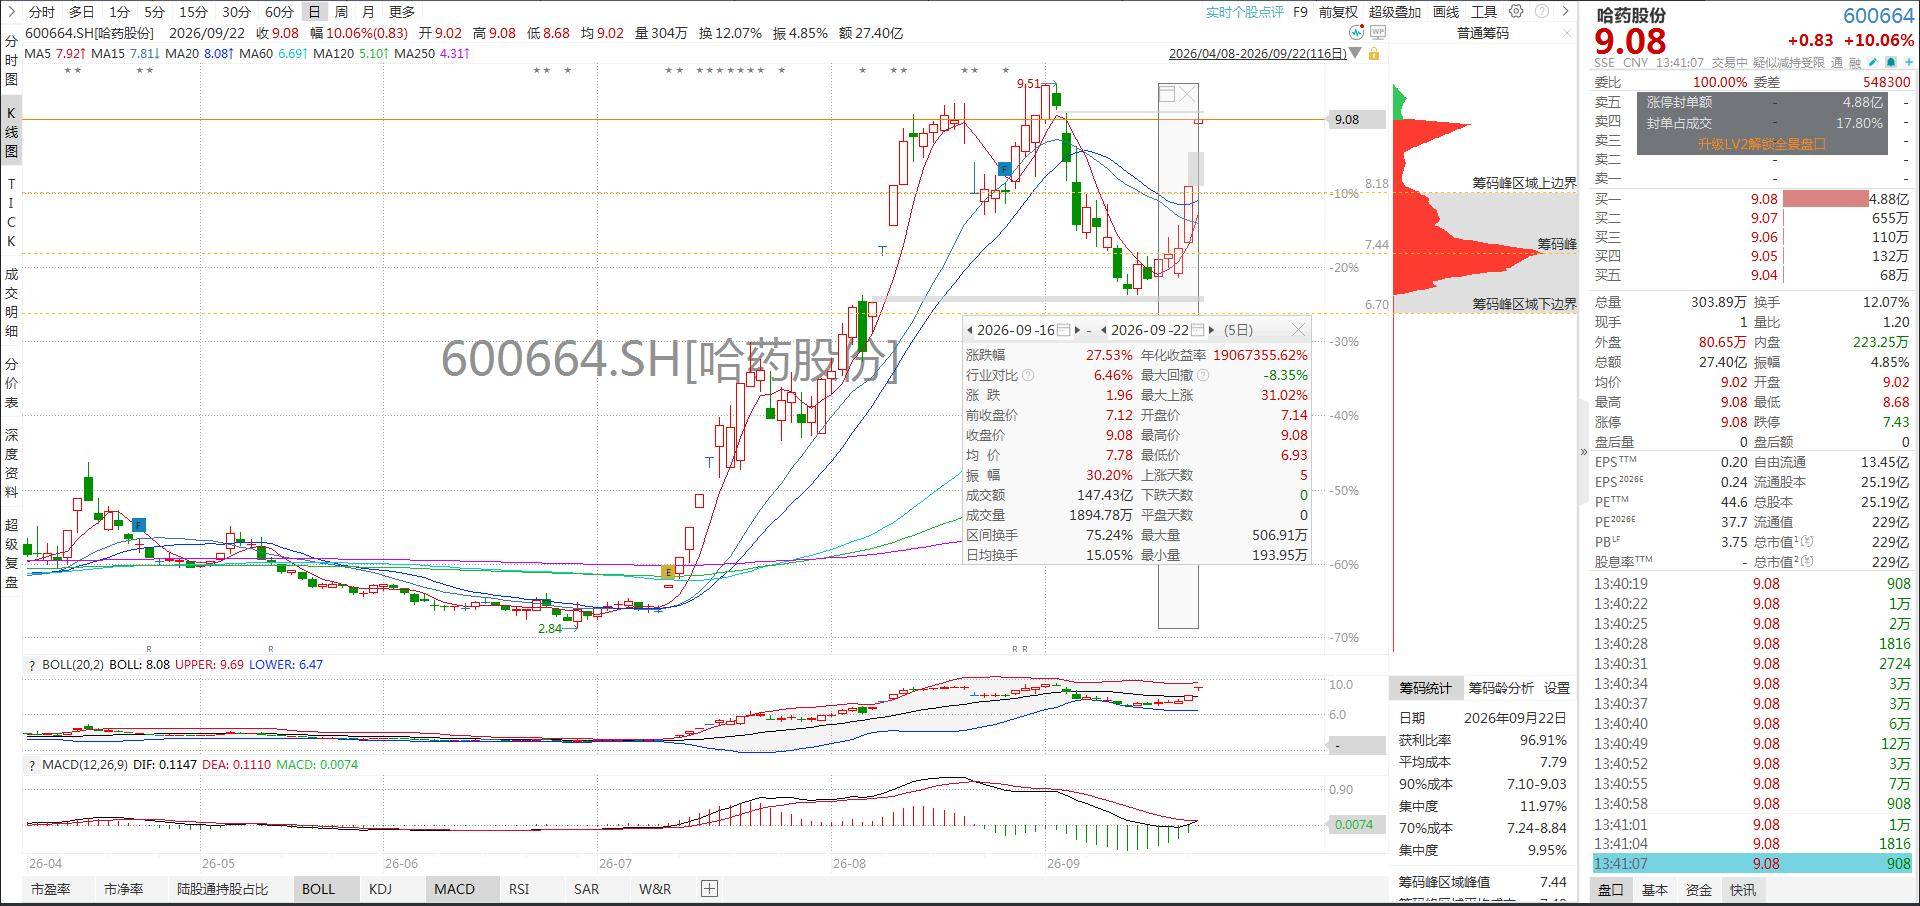Step start date 2026-09-16 forward

(1077, 330)
